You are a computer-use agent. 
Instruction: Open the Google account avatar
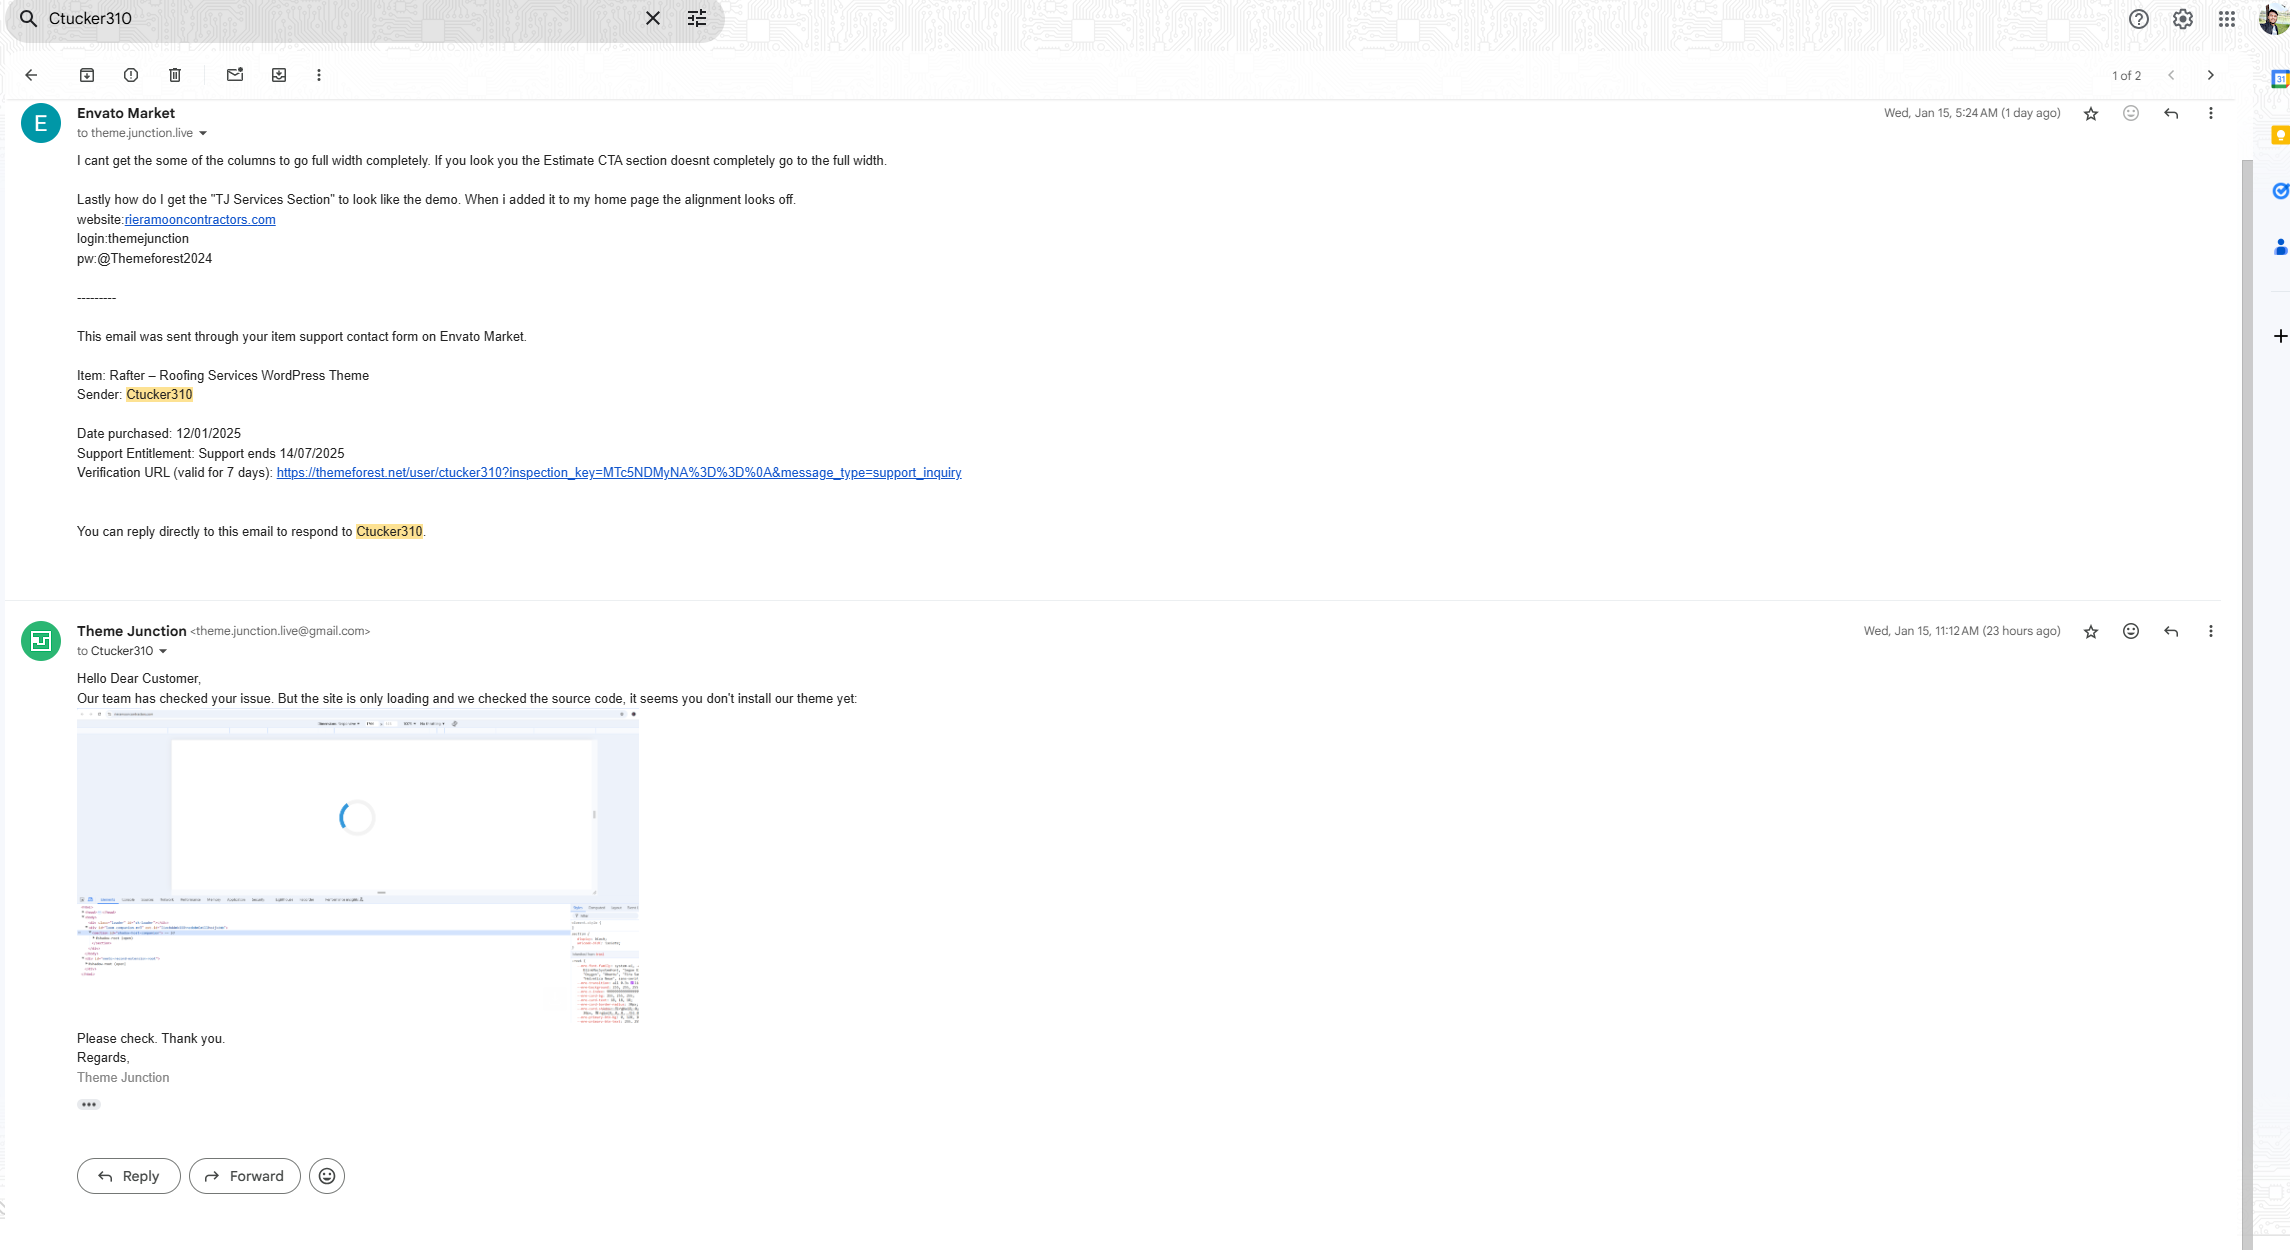(x=2273, y=19)
